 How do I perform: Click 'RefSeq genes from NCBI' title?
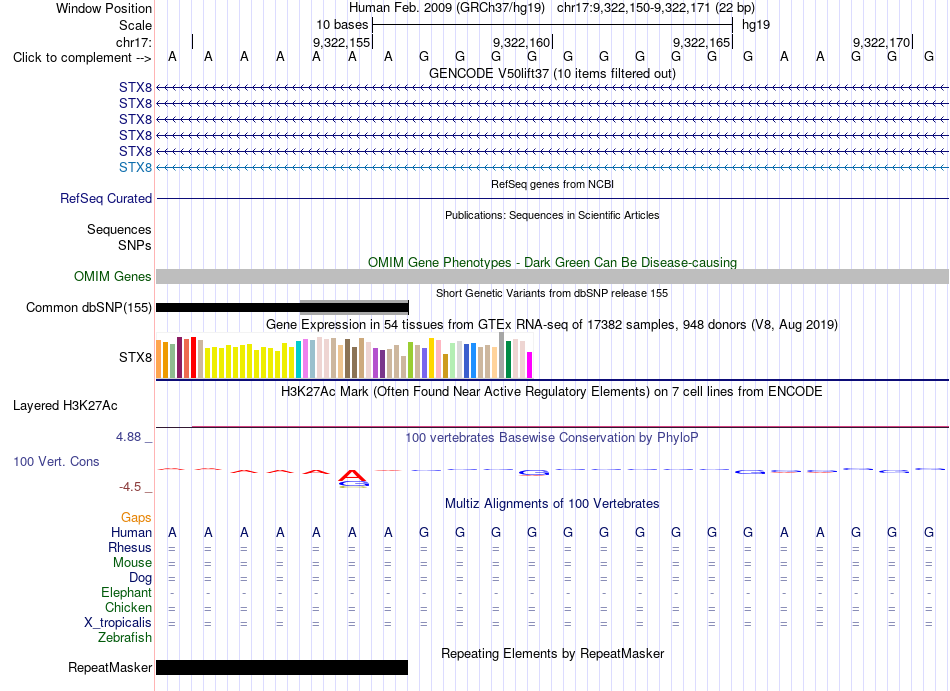point(552,184)
